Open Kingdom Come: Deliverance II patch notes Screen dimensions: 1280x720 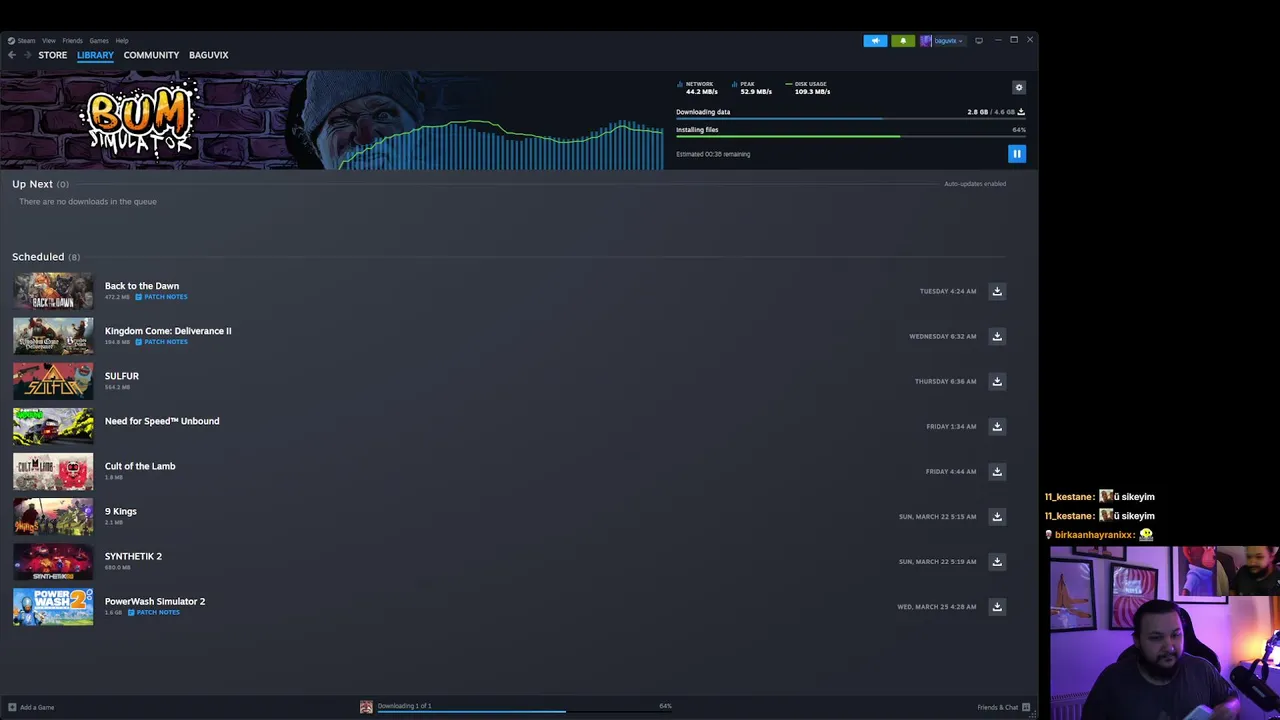[162, 342]
